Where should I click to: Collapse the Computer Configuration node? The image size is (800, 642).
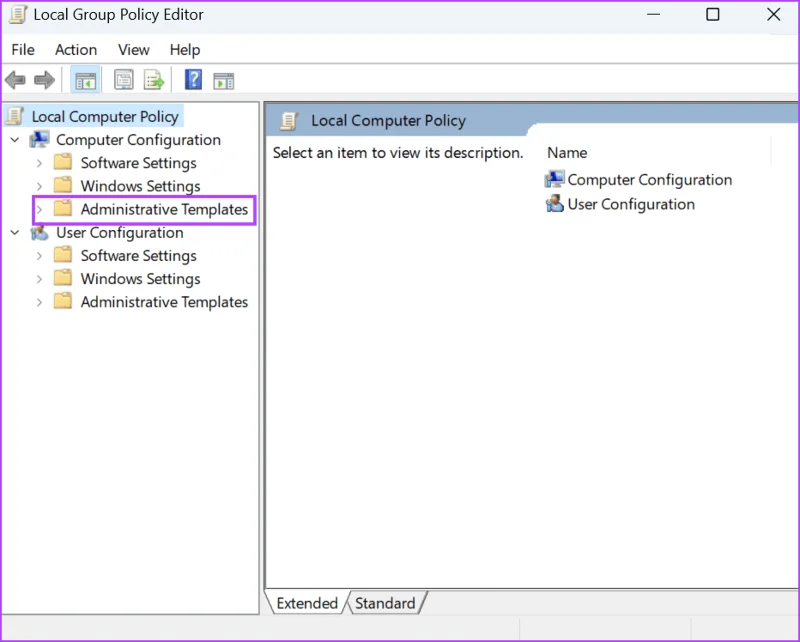point(15,139)
